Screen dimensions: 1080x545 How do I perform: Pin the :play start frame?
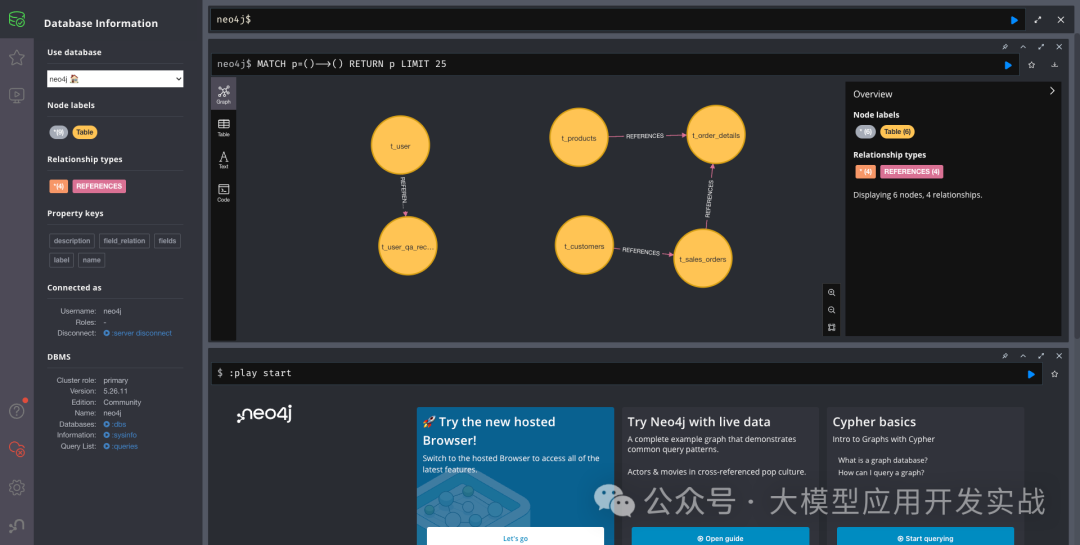1005,356
